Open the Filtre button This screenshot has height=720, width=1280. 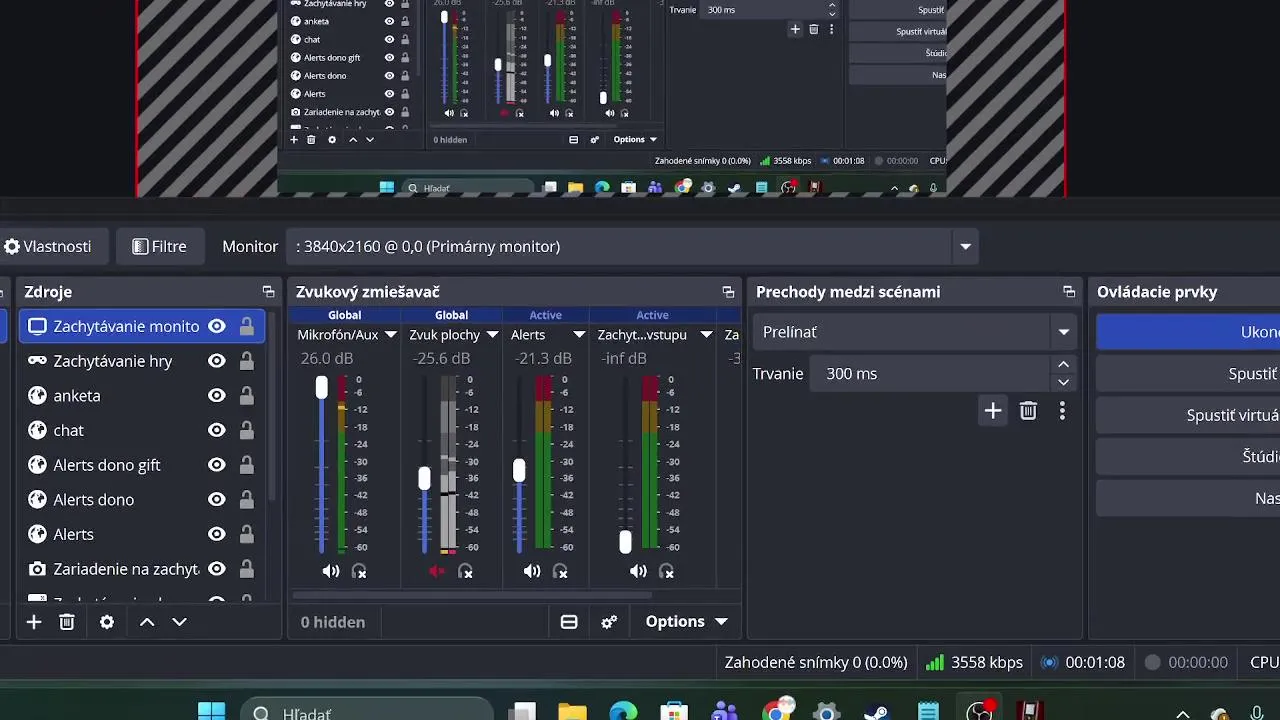(x=160, y=246)
